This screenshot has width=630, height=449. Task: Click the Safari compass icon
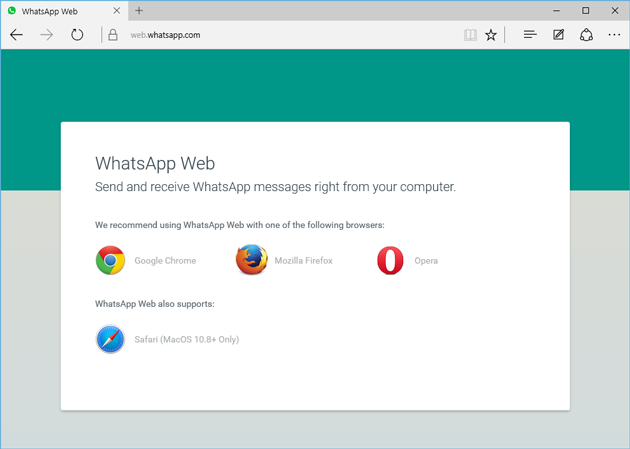(x=110, y=339)
